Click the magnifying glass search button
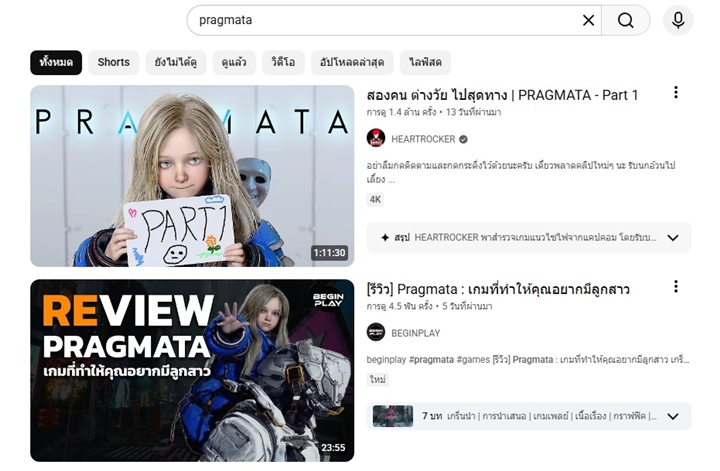Screen dimensions: 720x471 tap(625, 20)
